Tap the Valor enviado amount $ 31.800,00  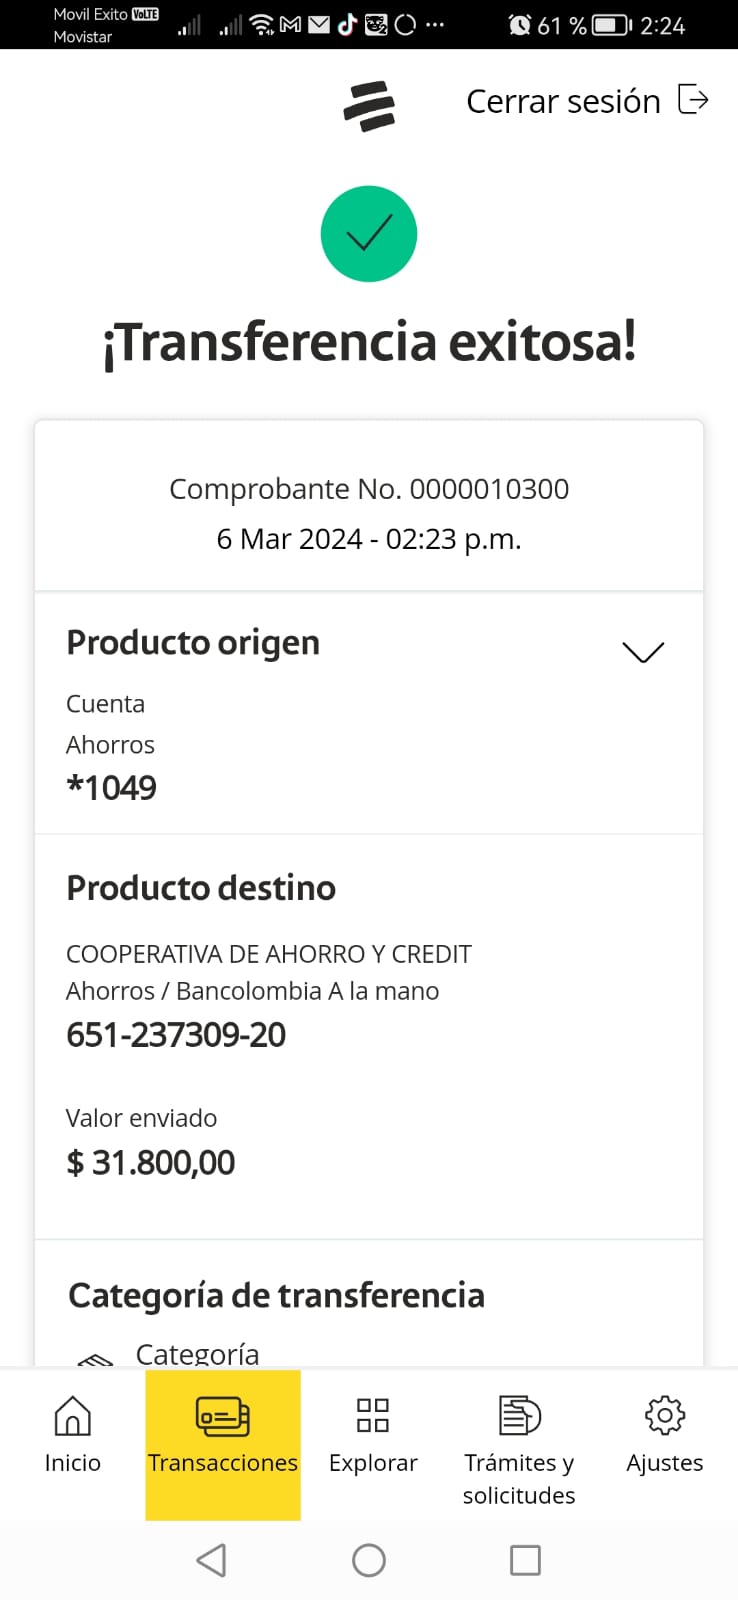point(151,1163)
